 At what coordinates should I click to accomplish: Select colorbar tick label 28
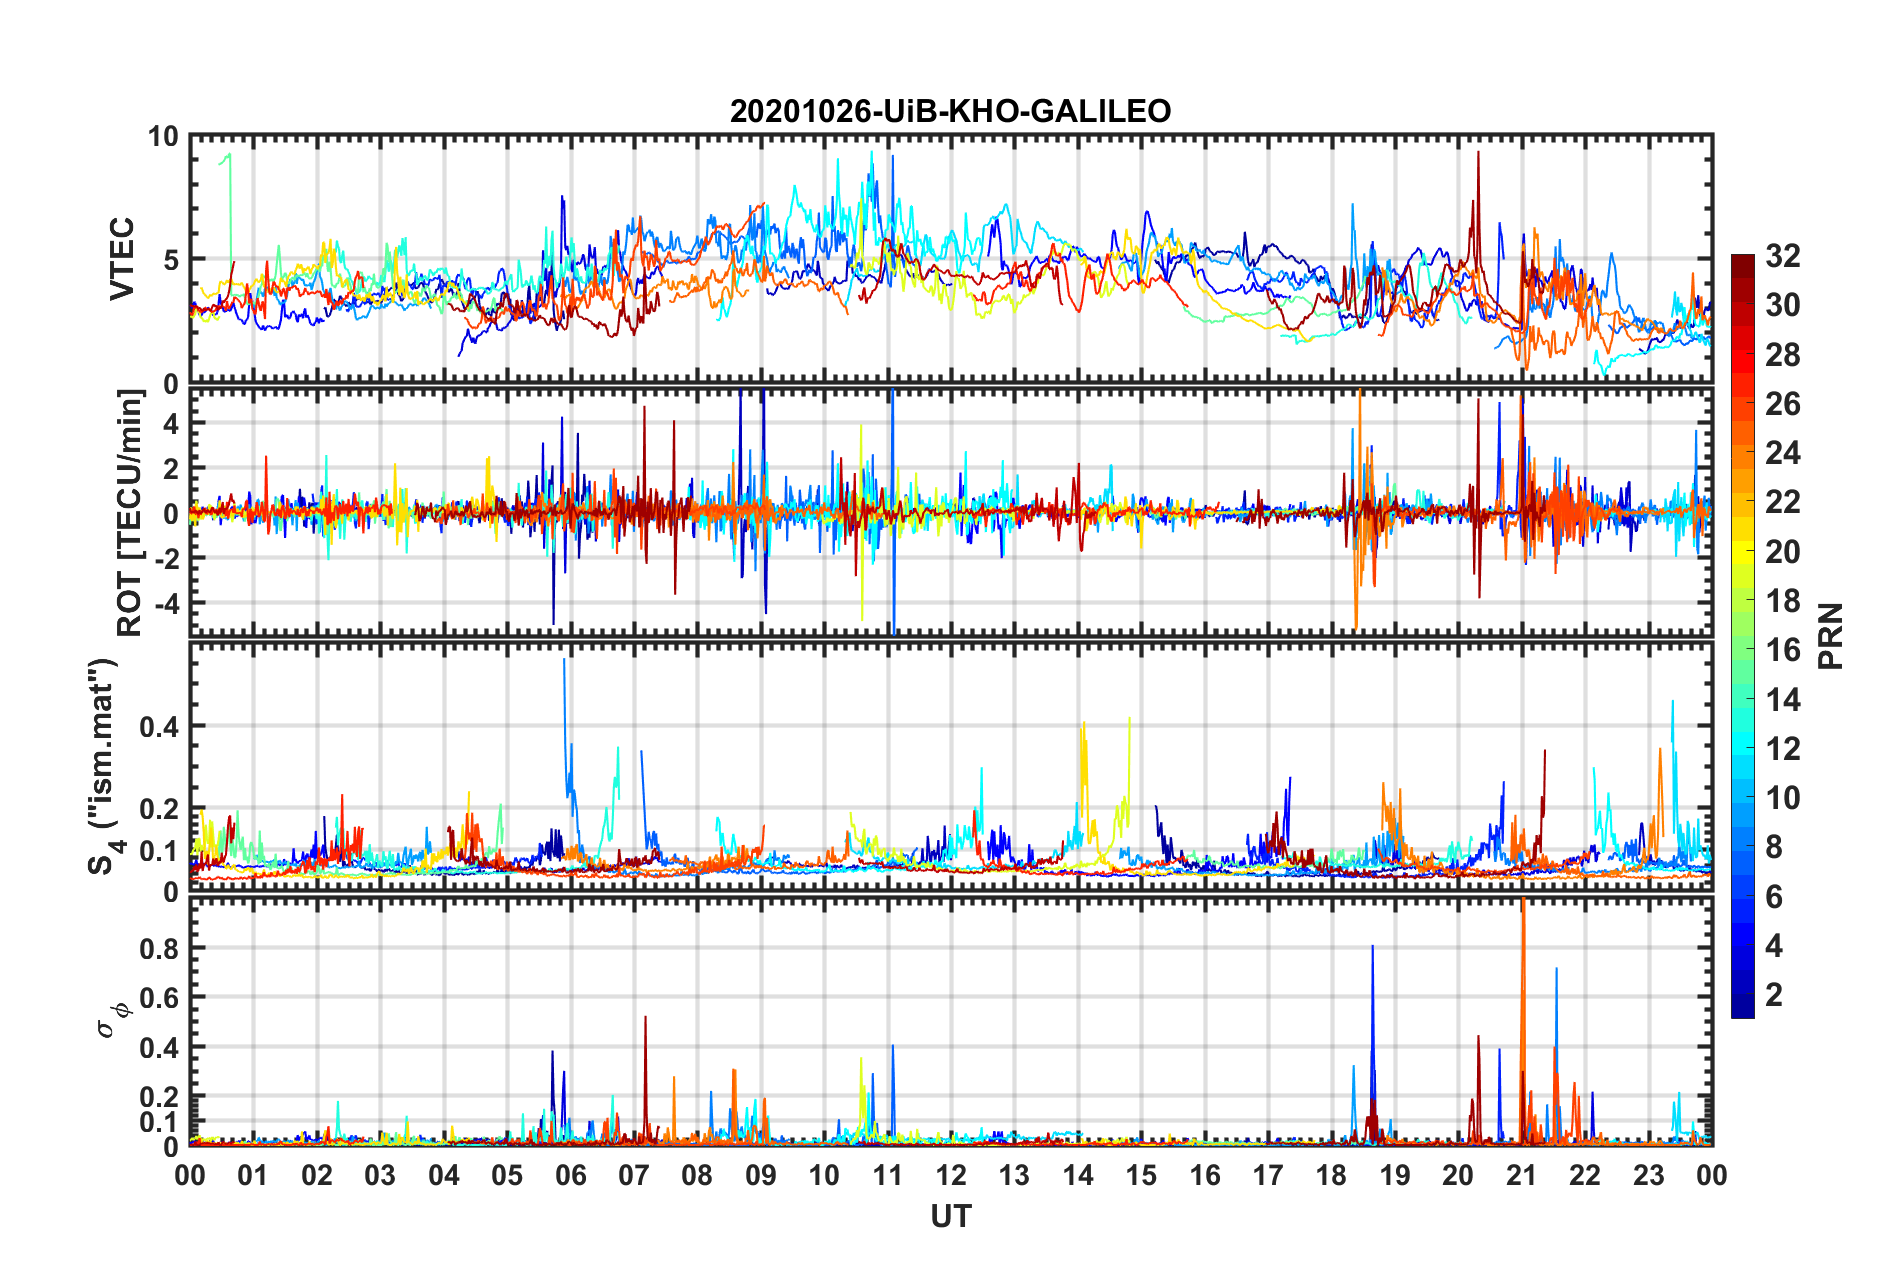coord(1782,355)
